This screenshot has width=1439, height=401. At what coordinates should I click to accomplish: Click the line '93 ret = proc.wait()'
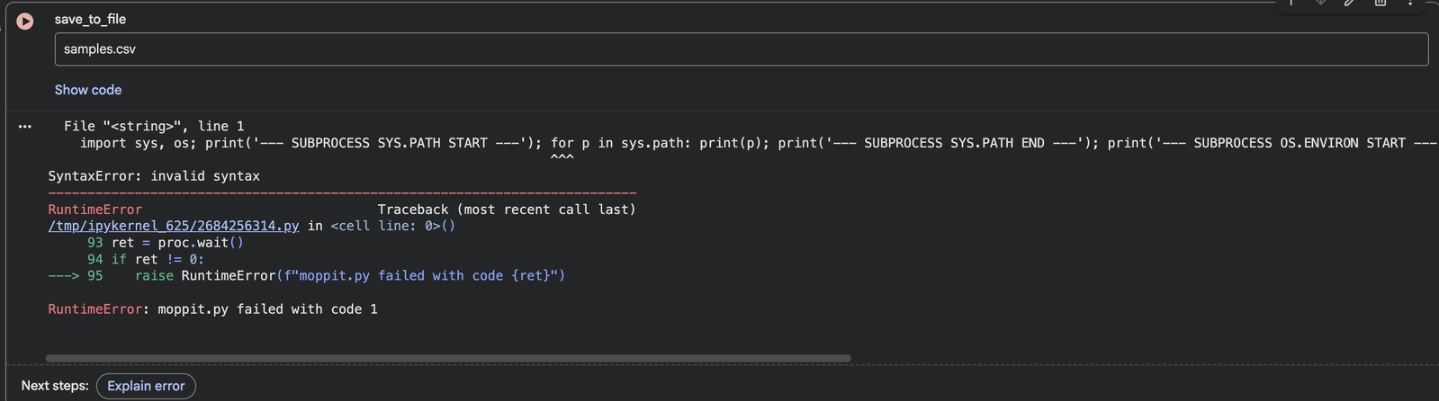point(166,243)
